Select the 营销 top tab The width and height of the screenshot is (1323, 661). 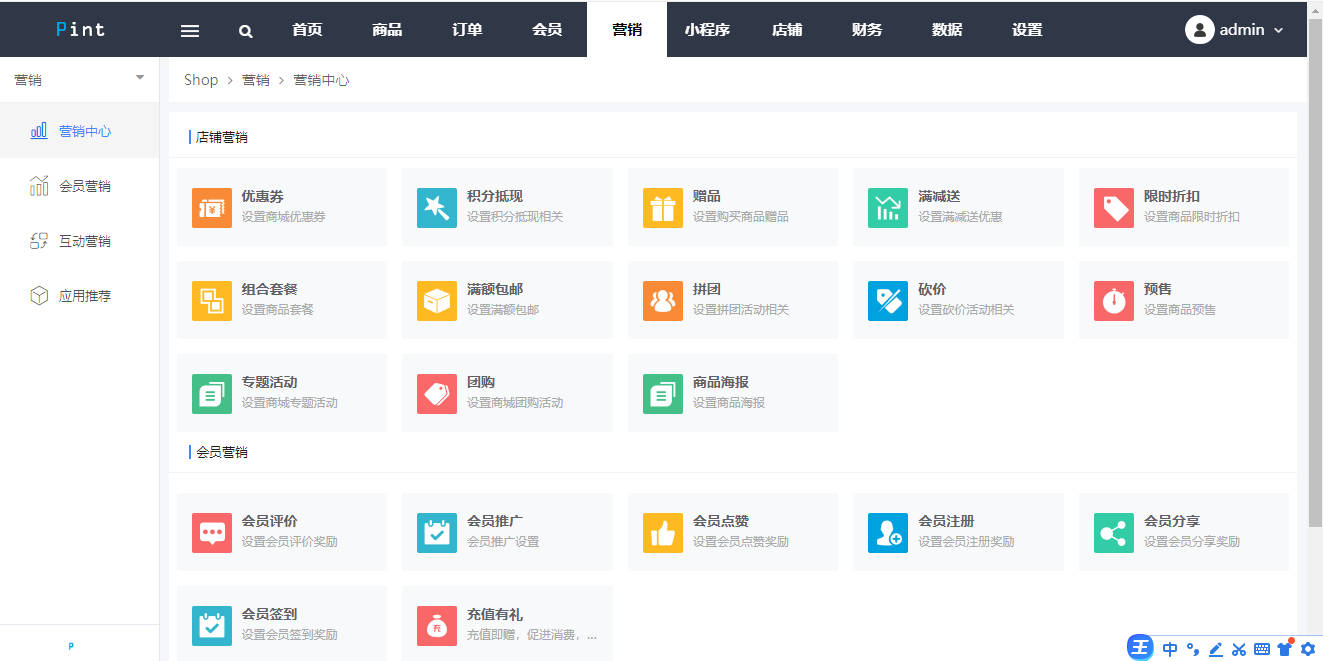click(627, 29)
